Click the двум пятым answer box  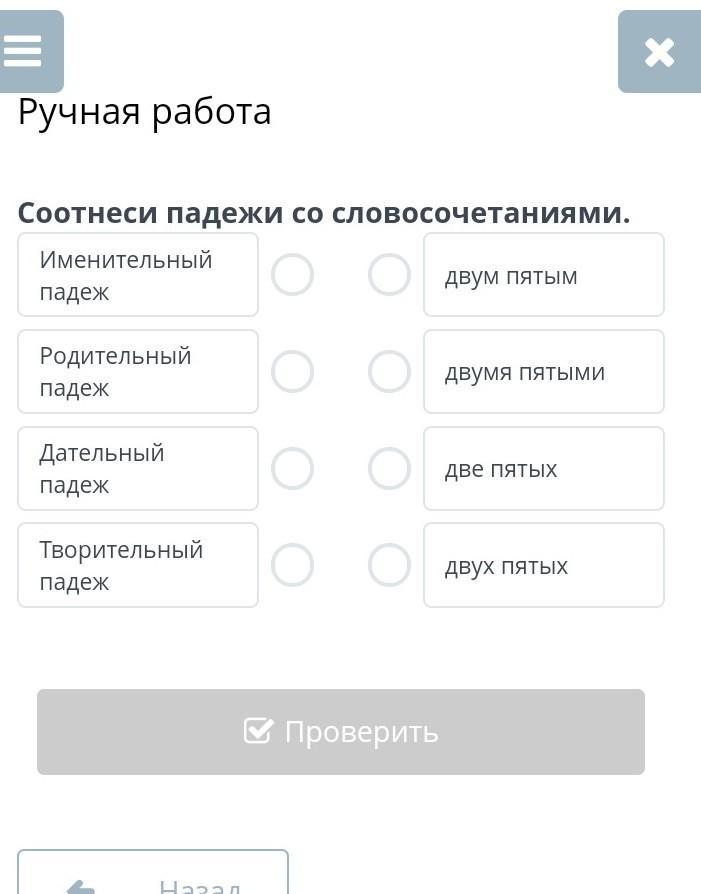coord(544,275)
